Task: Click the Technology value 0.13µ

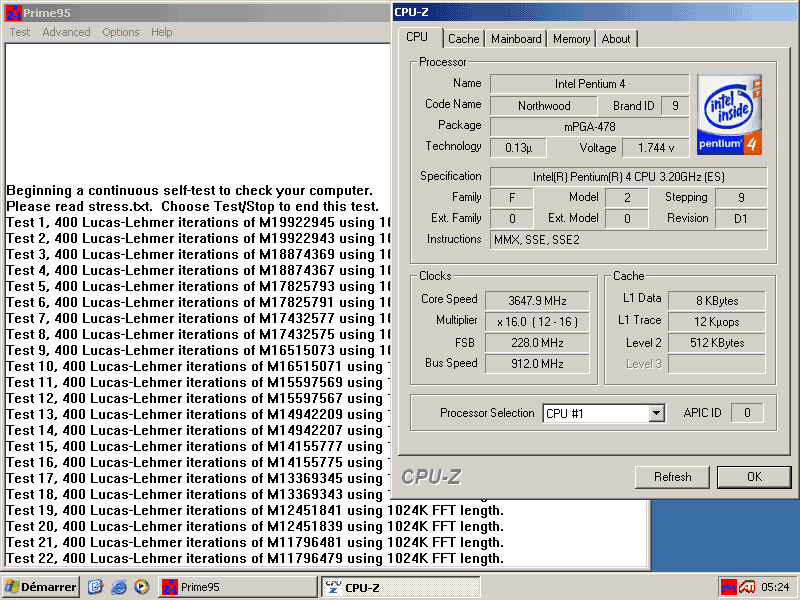Action: [x=518, y=148]
